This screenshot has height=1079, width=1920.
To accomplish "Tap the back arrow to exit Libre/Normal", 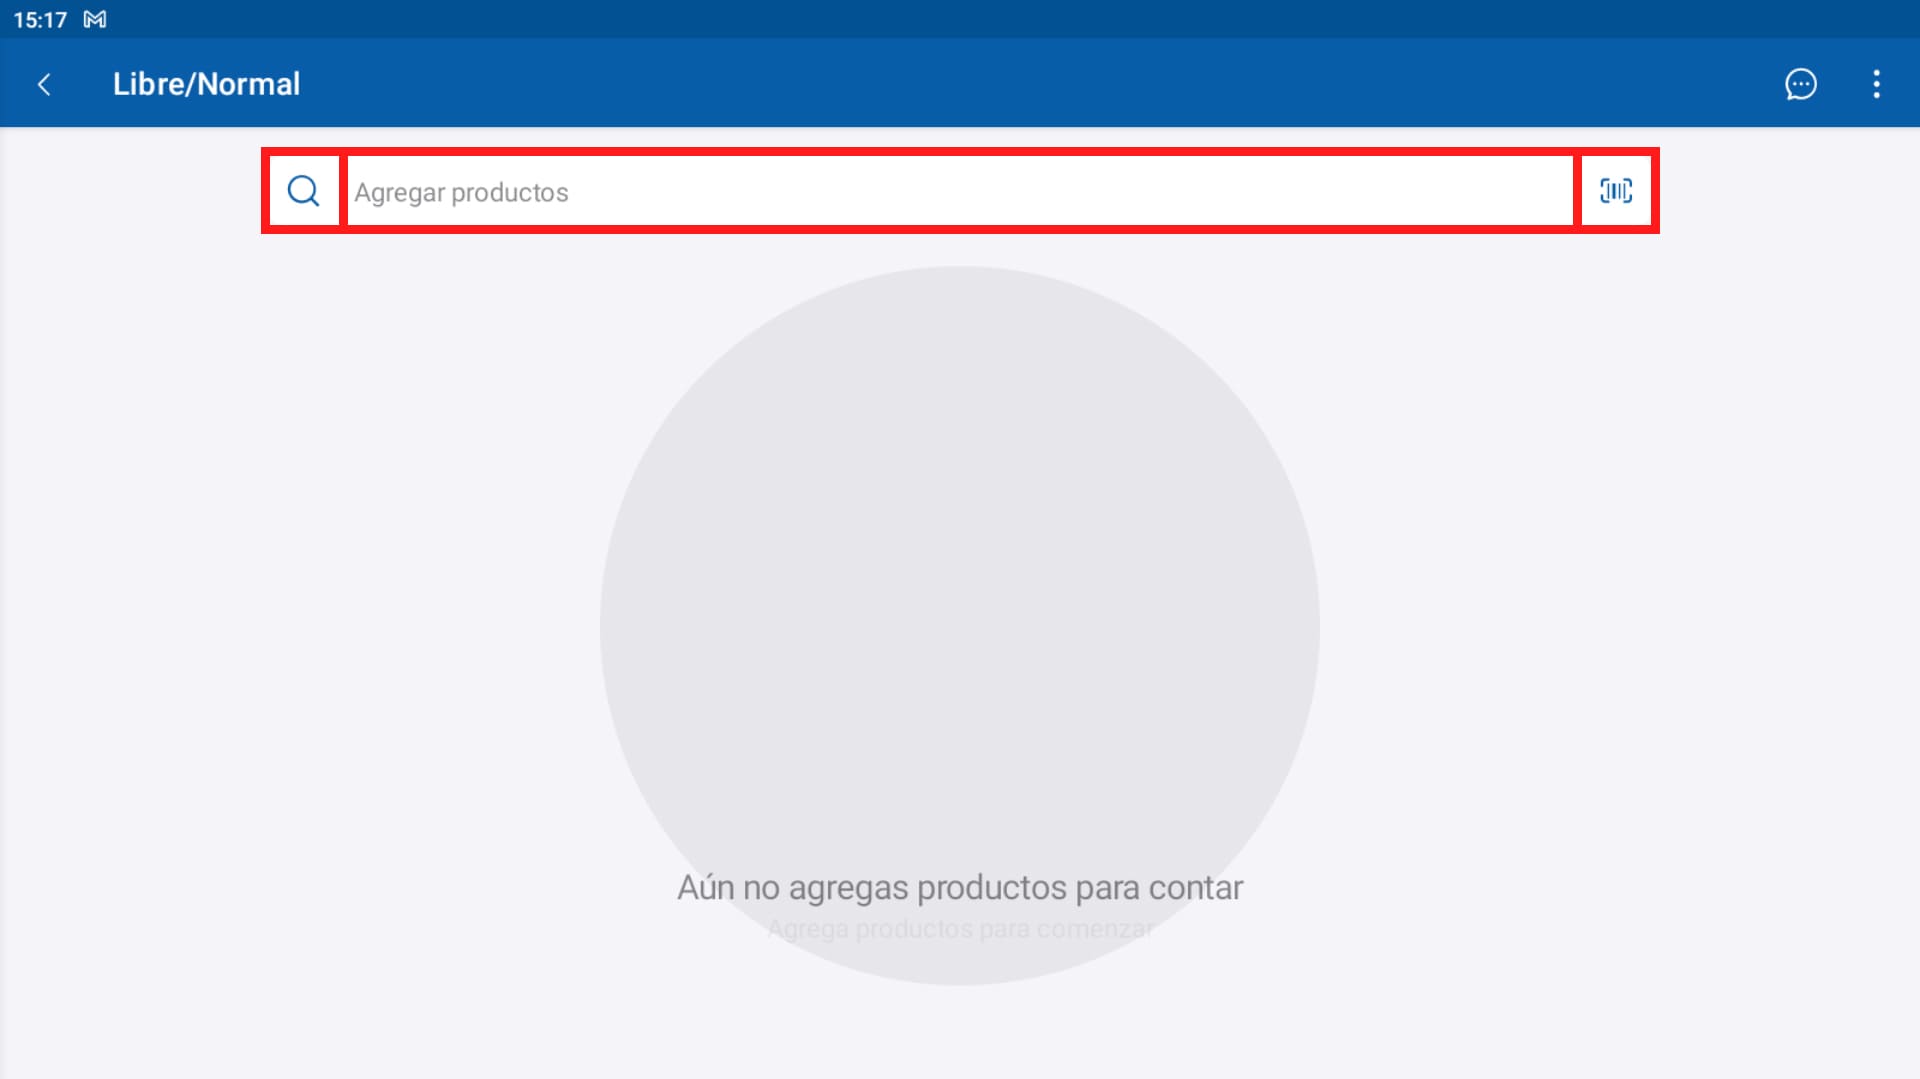I will pos(44,84).
